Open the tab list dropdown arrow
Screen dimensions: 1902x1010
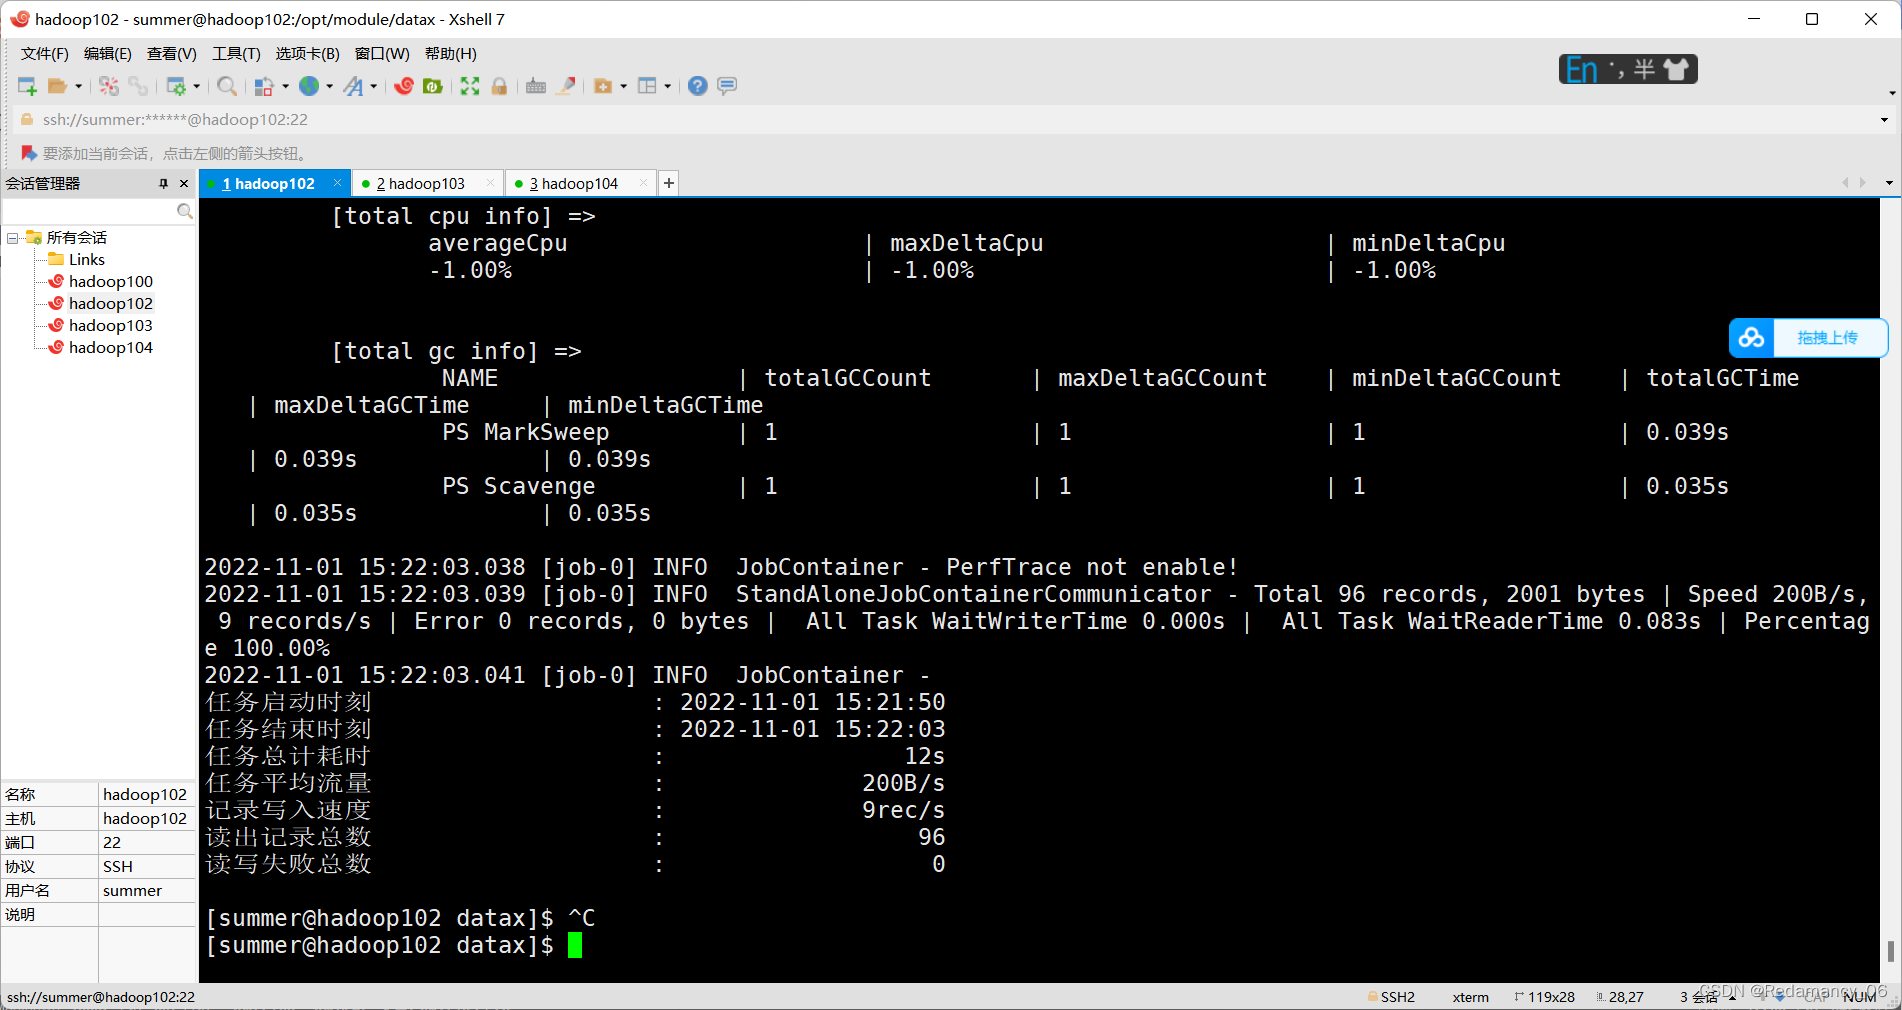(1889, 183)
